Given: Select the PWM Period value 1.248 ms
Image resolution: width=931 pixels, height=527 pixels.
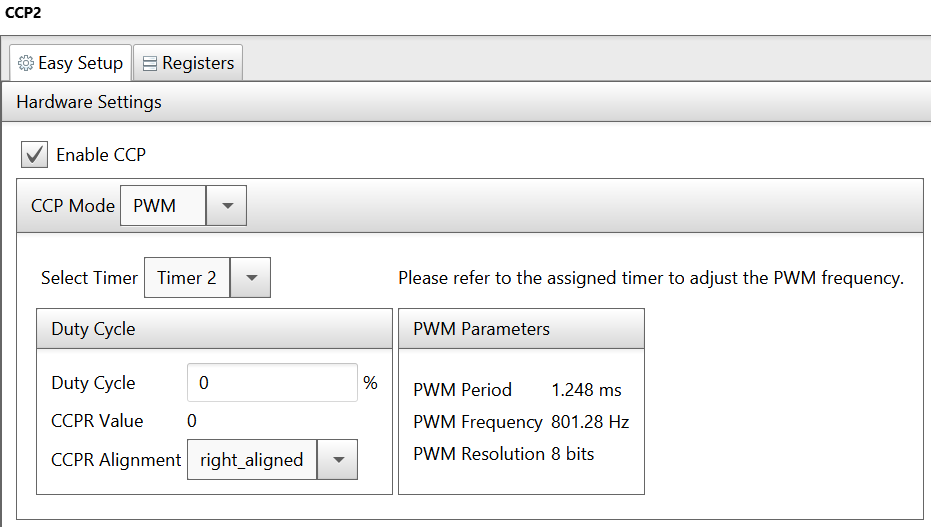Looking at the screenshot, I should pyautogui.click(x=587, y=390).
